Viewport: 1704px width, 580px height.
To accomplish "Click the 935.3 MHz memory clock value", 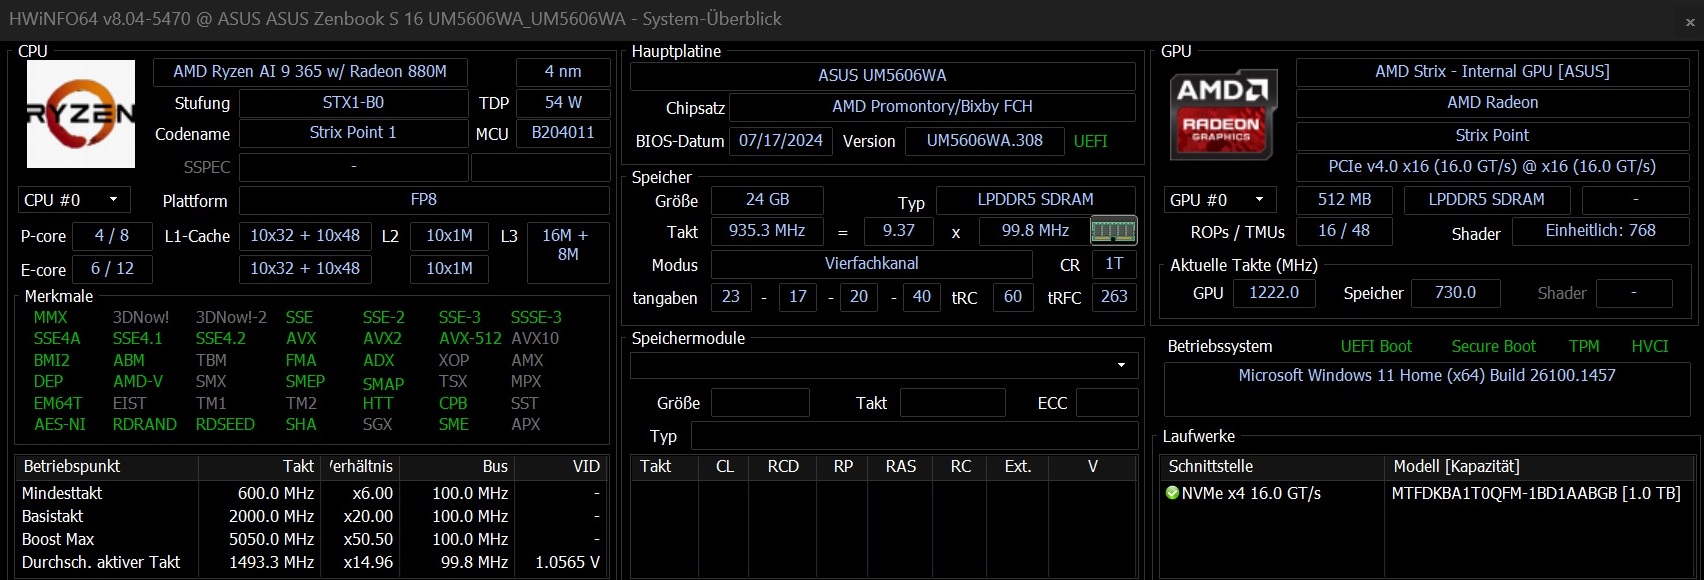I will point(768,231).
